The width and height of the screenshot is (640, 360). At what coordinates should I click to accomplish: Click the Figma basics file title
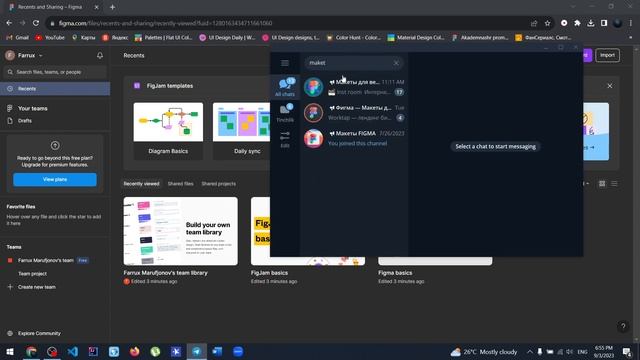click(x=395, y=273)
